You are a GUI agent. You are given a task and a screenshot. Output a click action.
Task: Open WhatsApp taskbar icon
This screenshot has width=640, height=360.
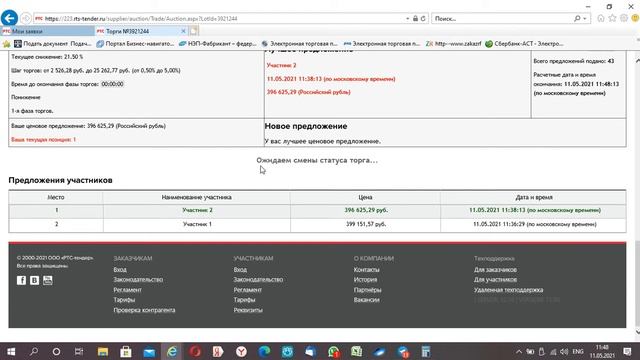pos(333,351)
